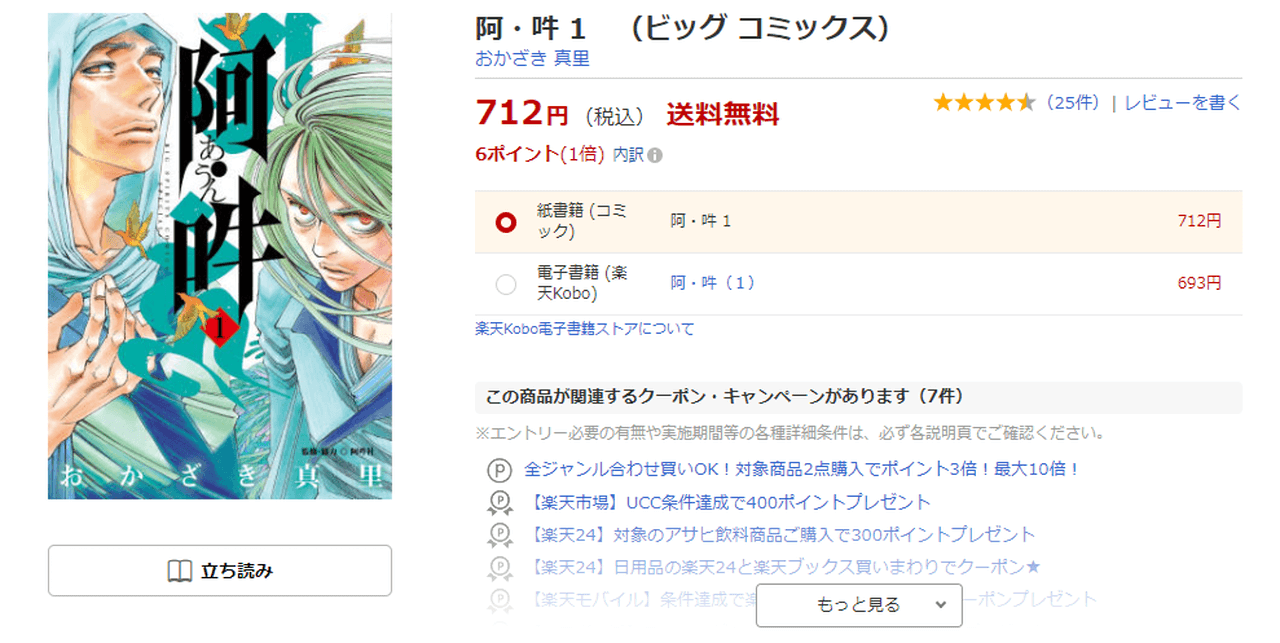Click the 立ち読み preview button
Viewport: 1280px width, 643px height.
click(220, 571)
